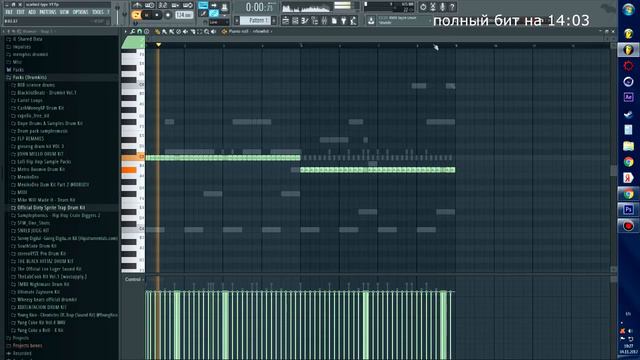Open the Control lane selector dropdown

134,280
